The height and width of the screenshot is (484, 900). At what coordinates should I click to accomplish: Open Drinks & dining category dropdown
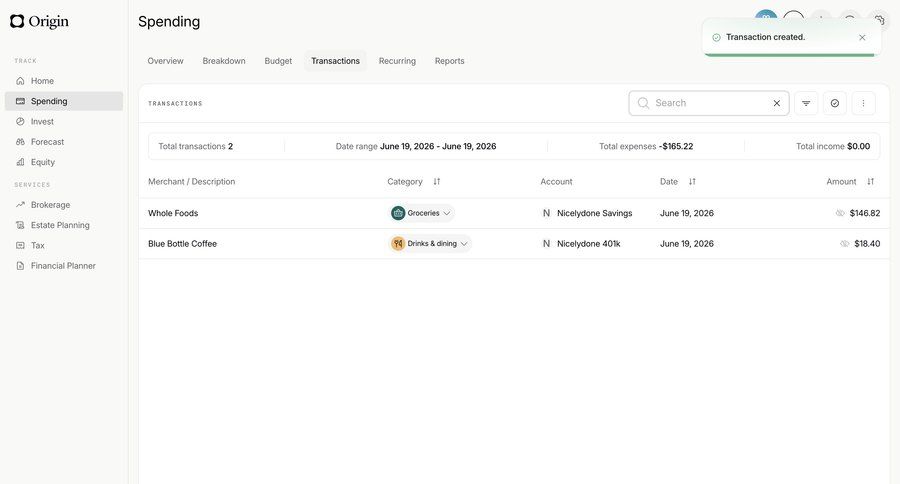pos(430,243)
